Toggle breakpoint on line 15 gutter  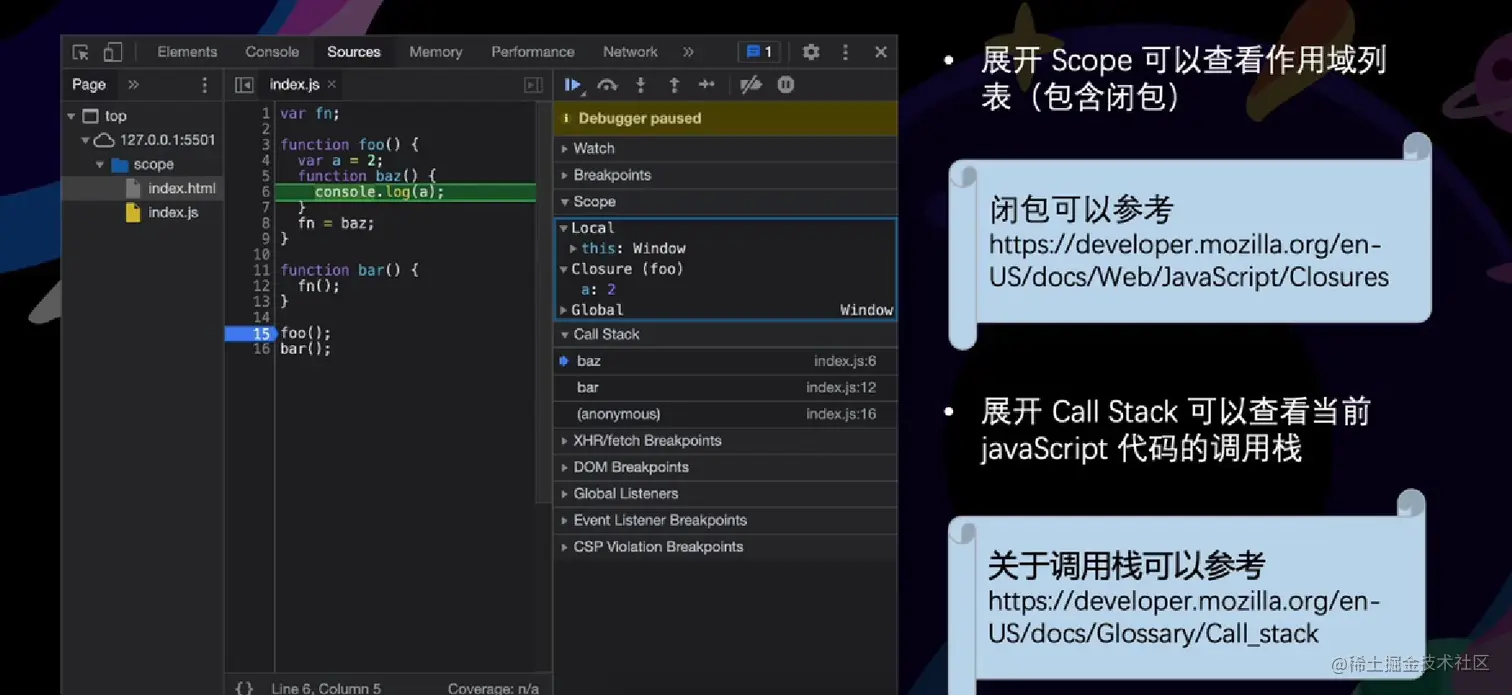click(249, 333)
